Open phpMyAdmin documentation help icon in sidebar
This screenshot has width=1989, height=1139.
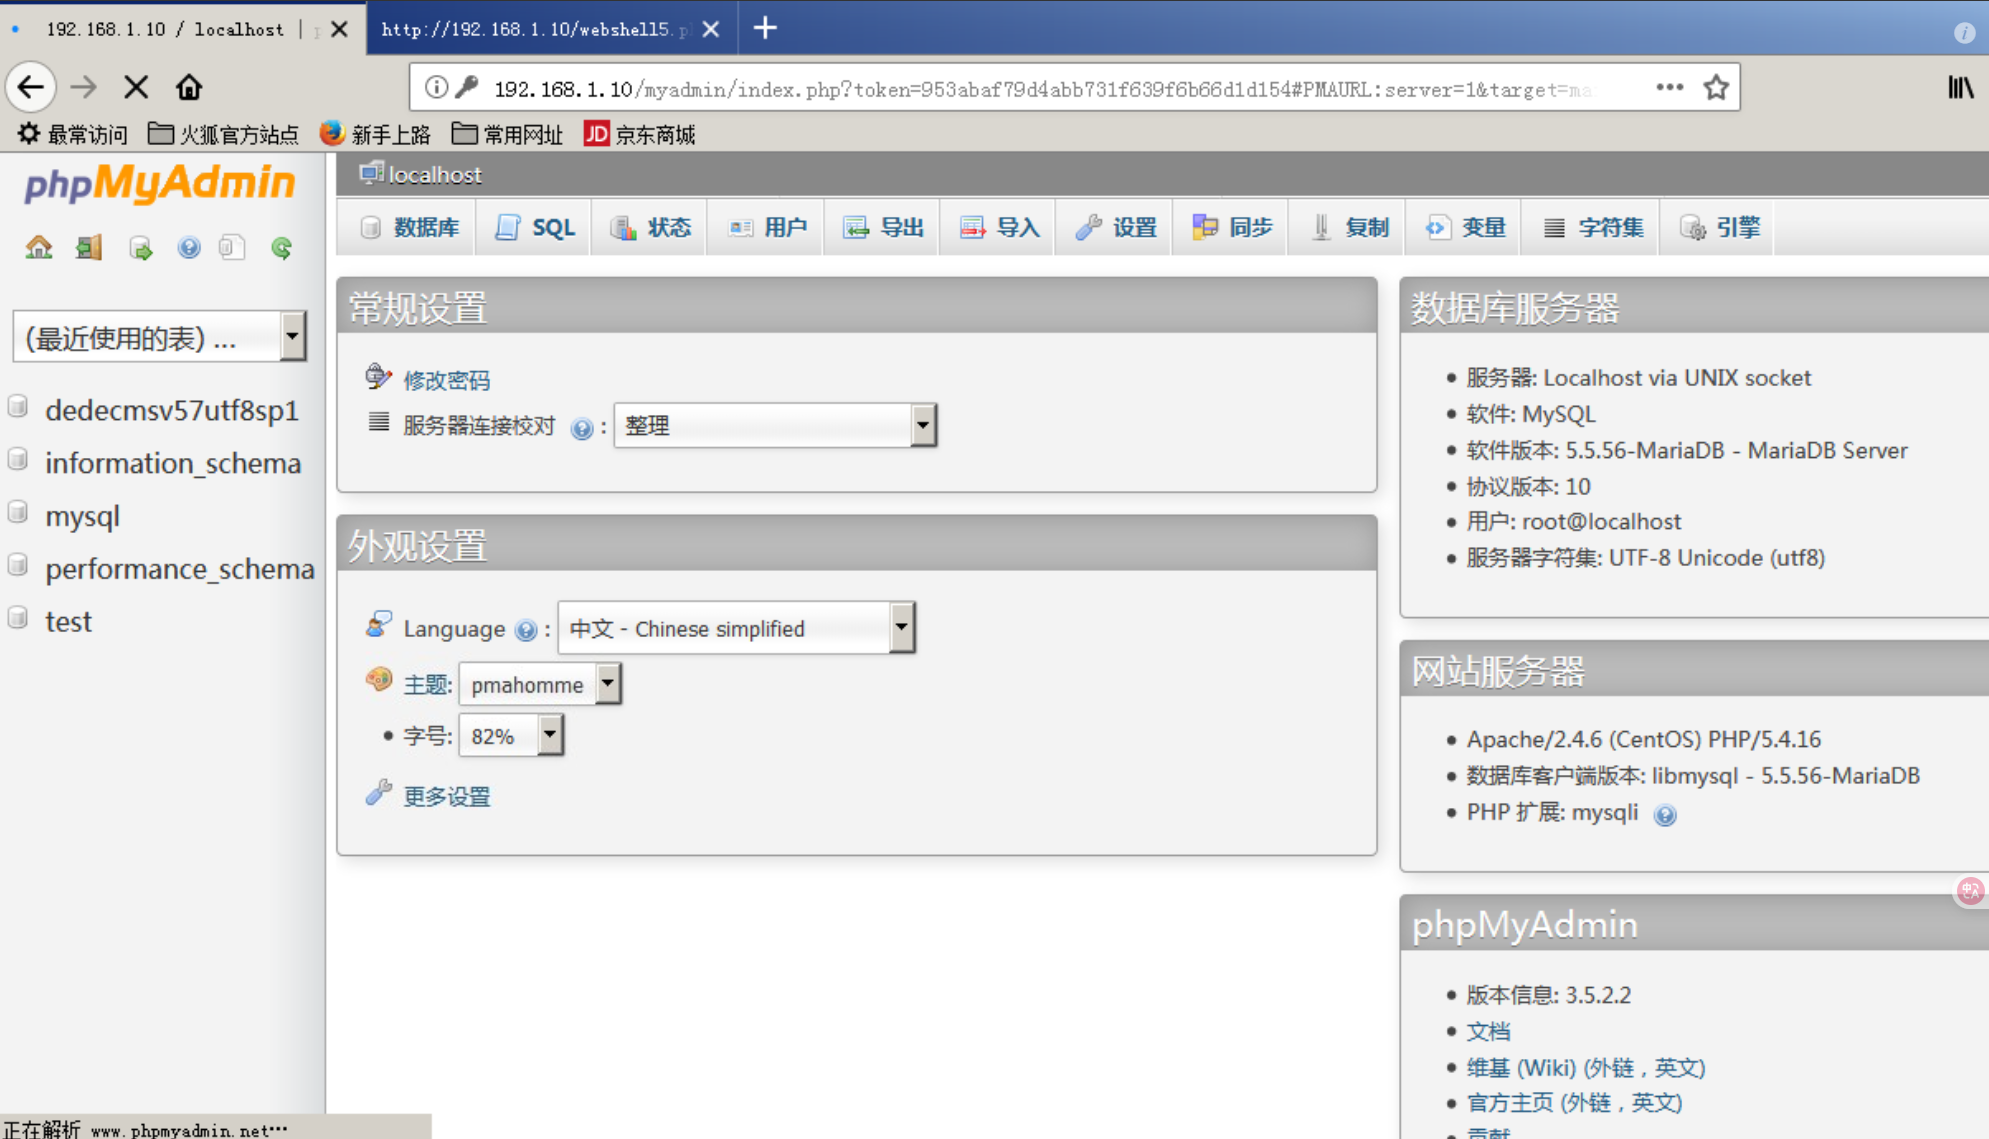click(188, 247)
